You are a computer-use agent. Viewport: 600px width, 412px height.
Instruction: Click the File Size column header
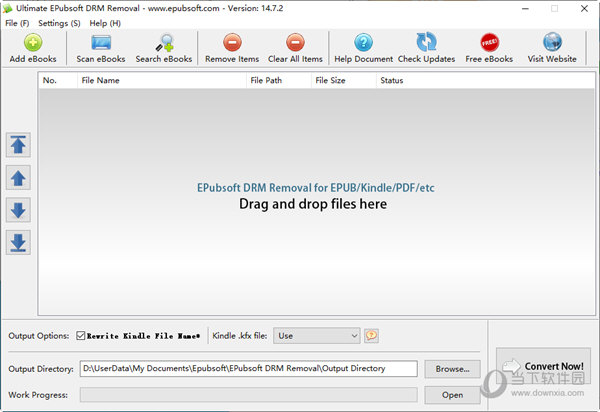tap(344, 80)
